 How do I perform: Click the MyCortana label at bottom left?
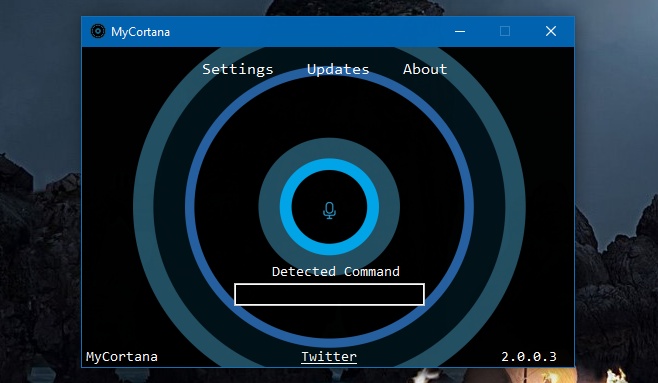click(122, 357)
